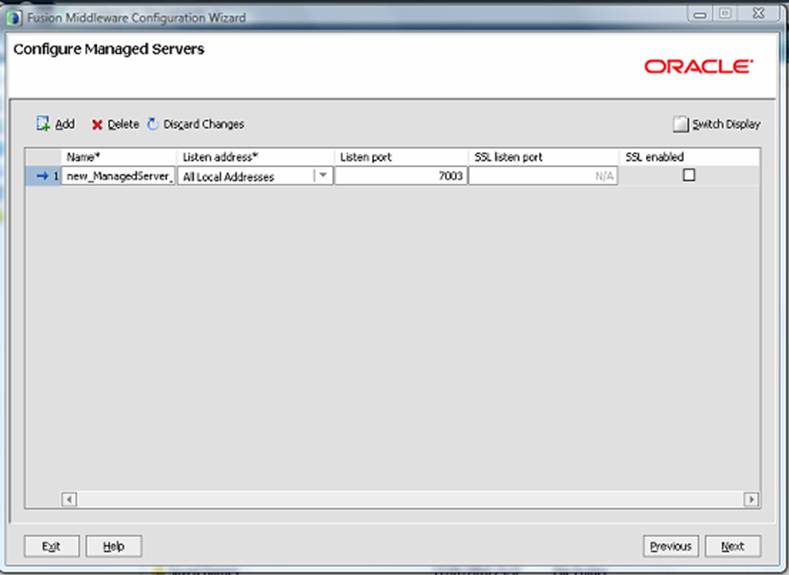Maximize the Configuration Wizard window
789x575 pixels.
click(725, 14)
